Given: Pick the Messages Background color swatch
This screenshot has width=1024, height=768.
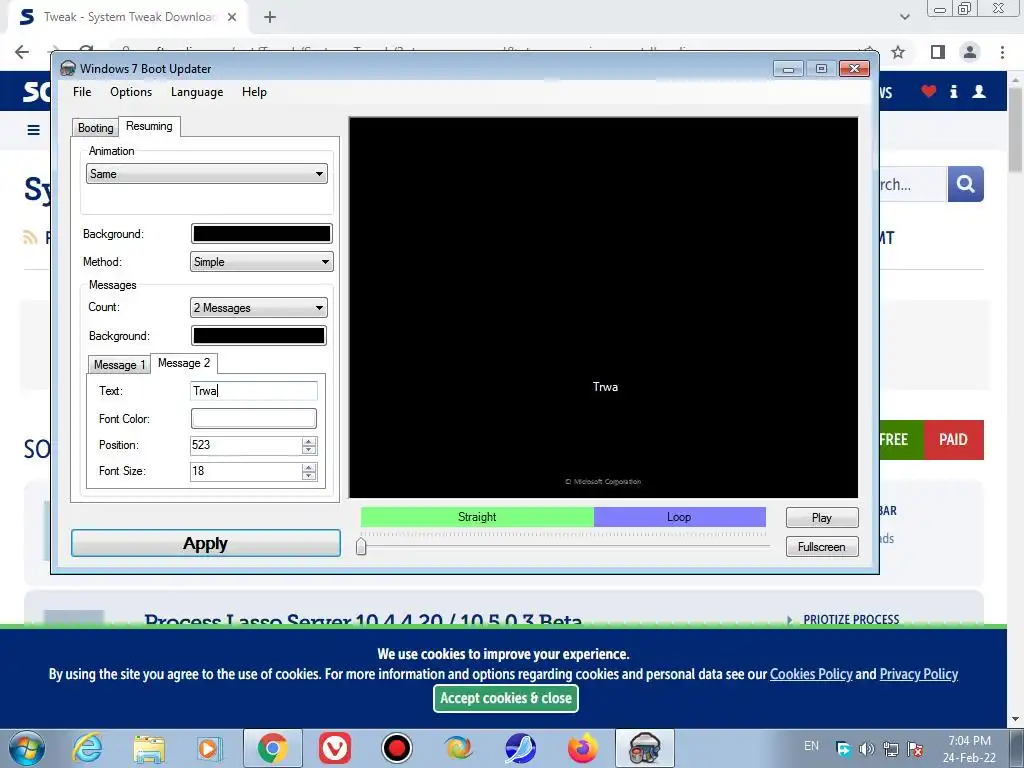Looking at the screenshot, I should (259, 336).
